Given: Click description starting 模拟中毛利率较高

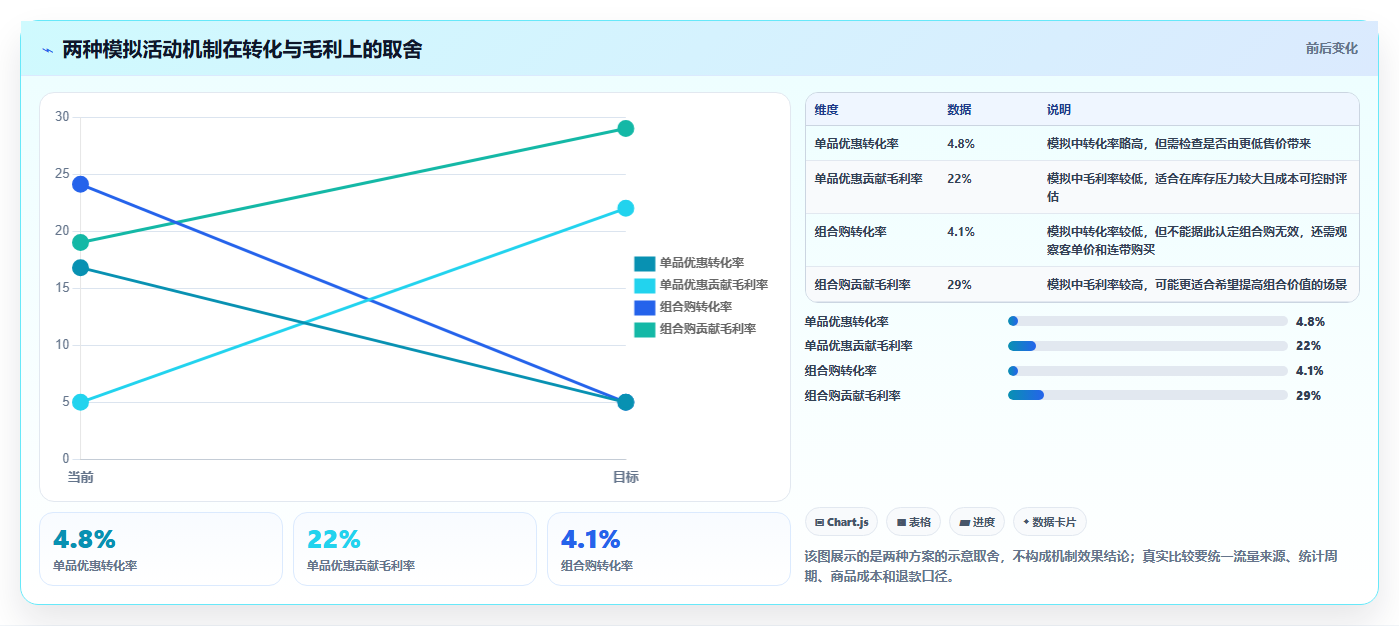Looking at the screenshot, I should 1197,285.
